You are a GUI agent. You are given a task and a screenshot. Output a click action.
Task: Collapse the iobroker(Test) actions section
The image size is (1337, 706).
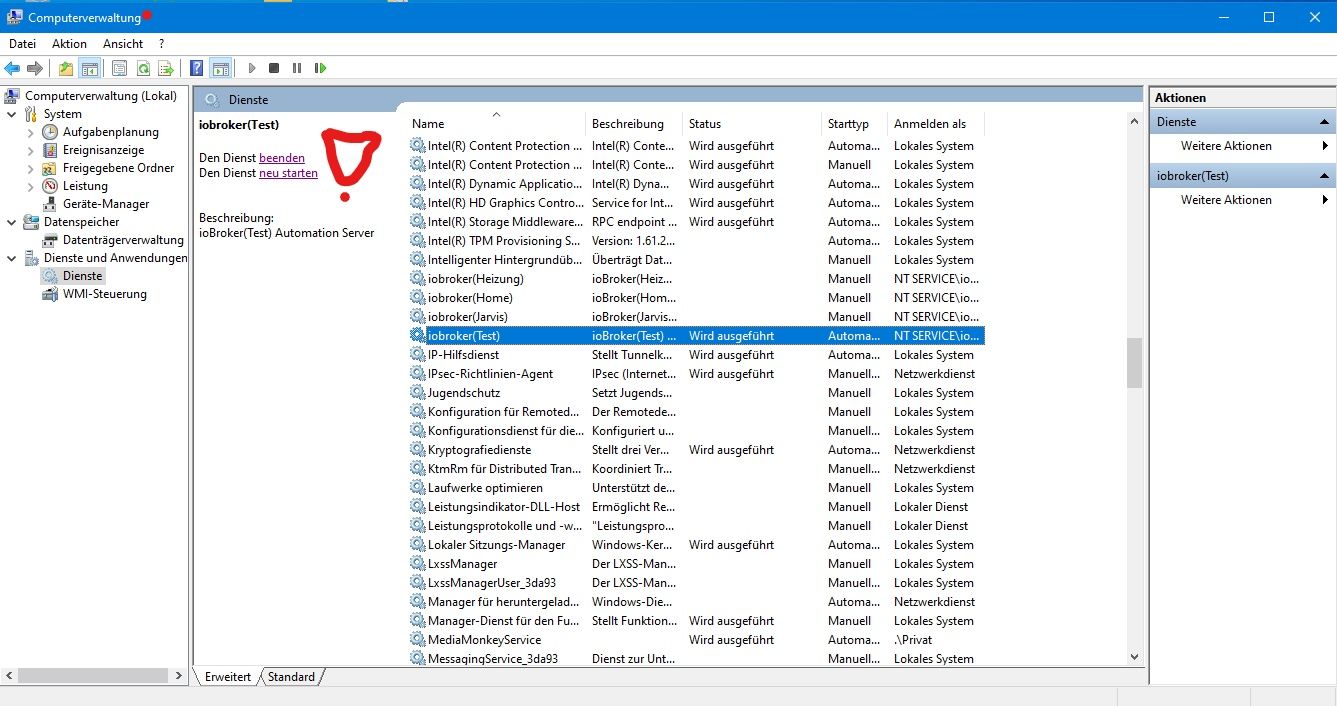pos(1323,176)
